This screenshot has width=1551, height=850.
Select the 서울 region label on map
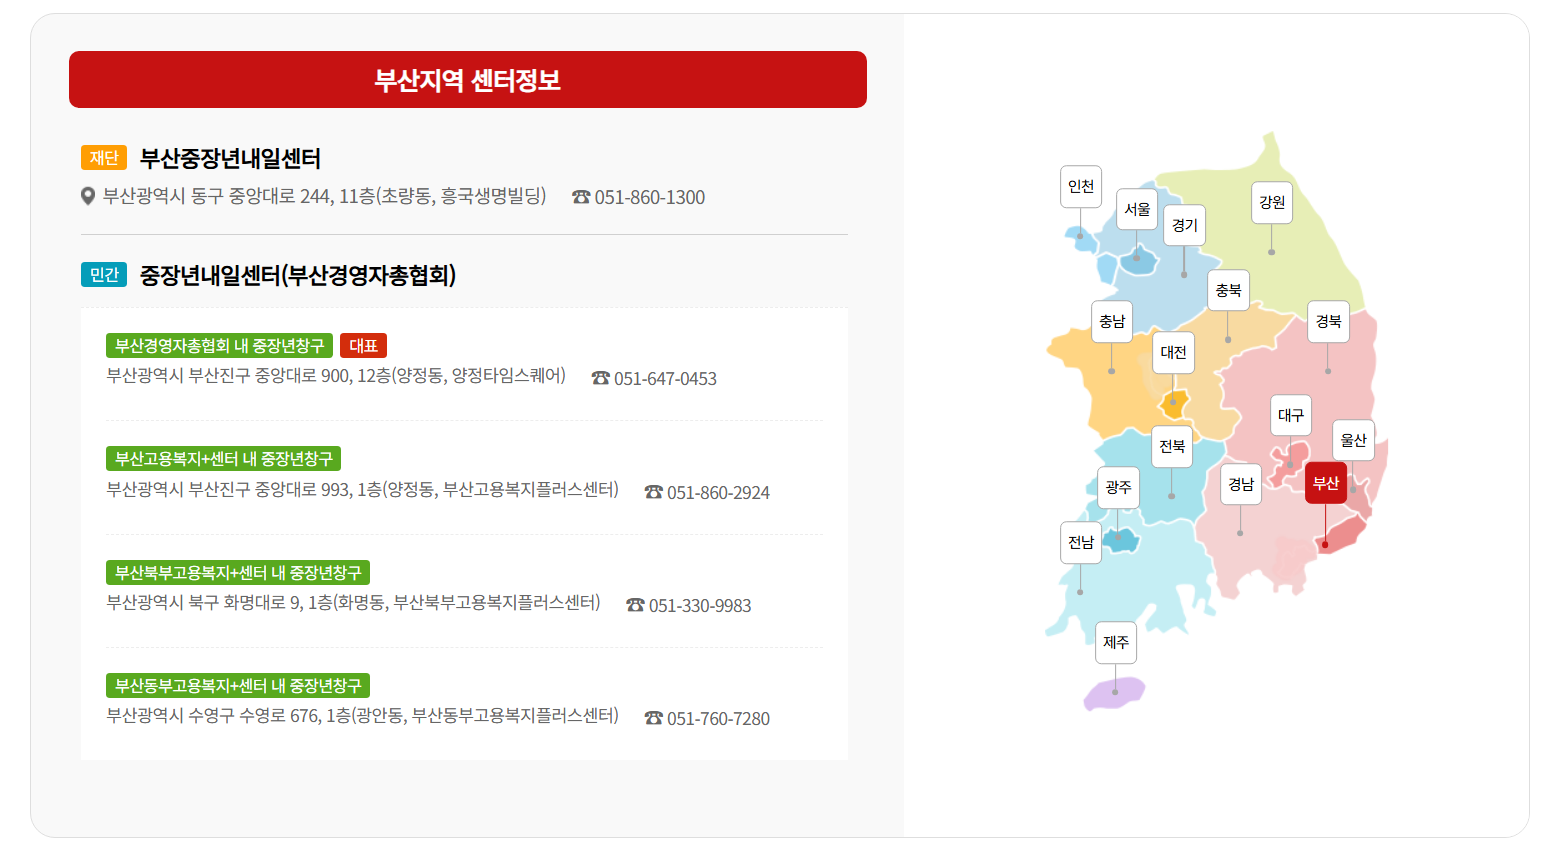click(x=1137, y=210)
